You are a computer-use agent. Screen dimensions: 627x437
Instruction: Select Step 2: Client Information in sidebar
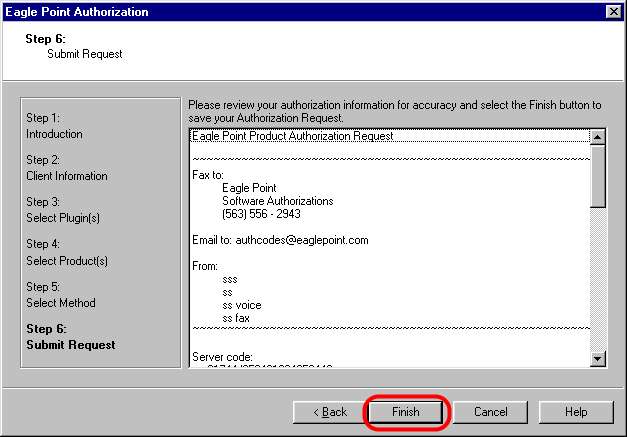point(67,168)
